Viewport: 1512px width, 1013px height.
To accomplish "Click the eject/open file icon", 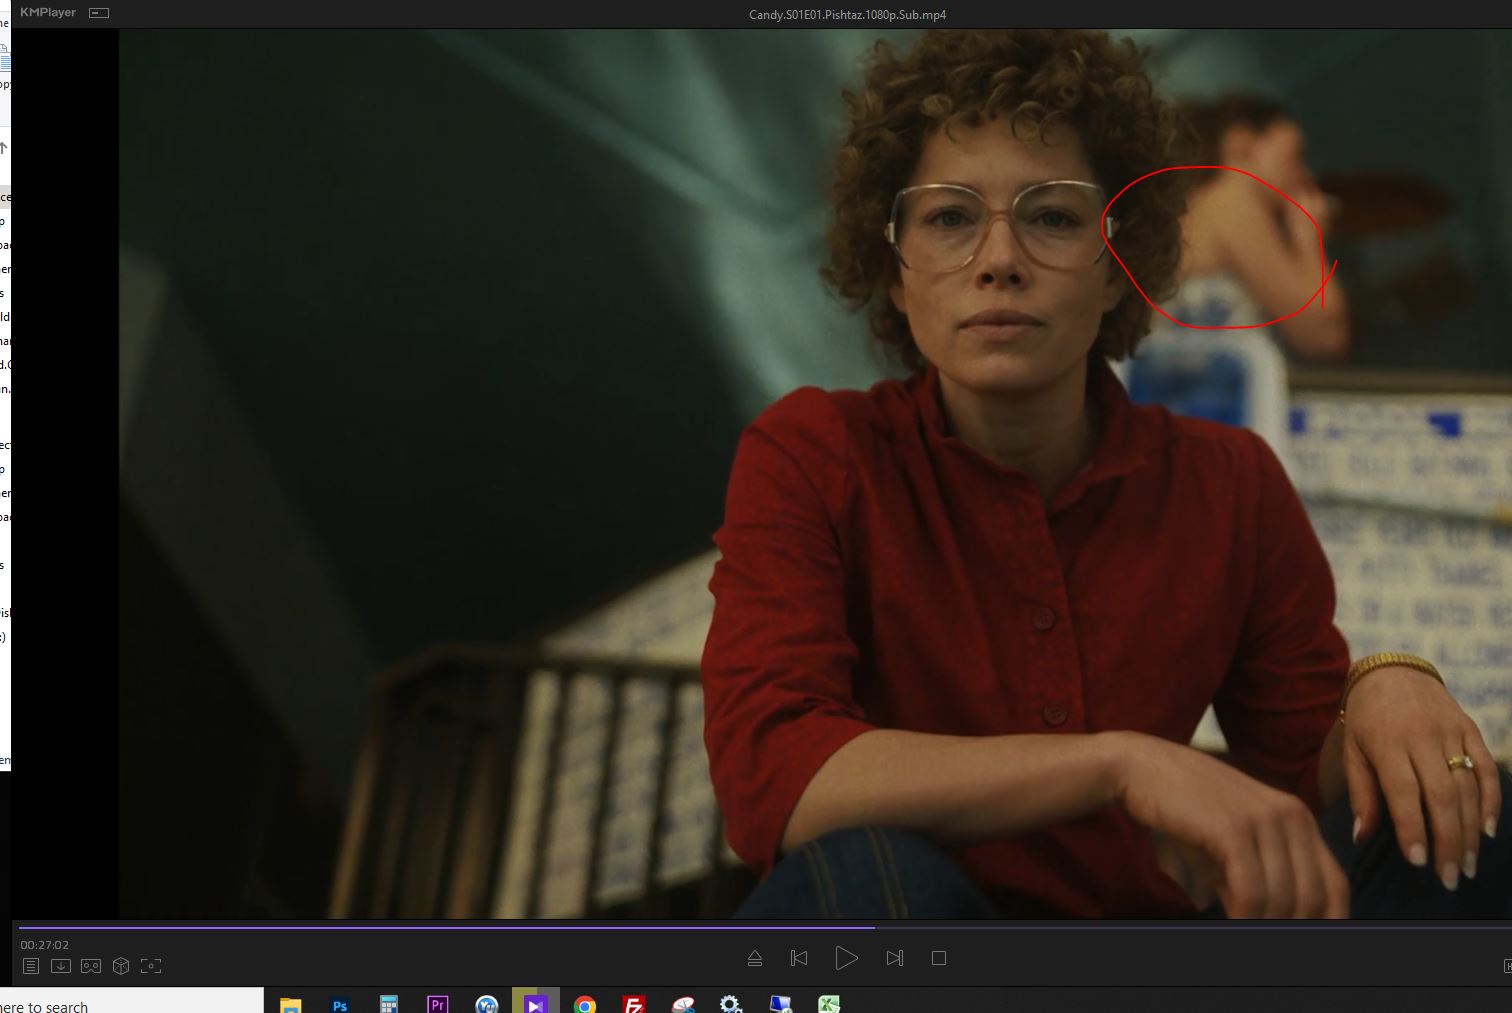I will (755, 958).
